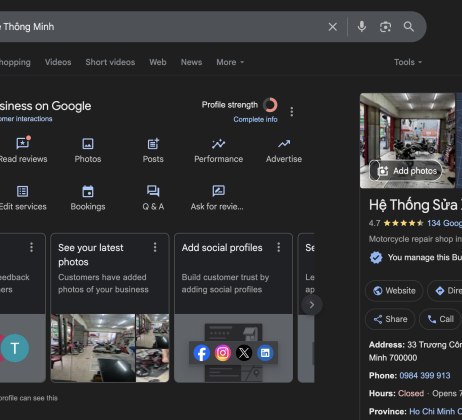Click the magnifier search icon

click(409, 27)
